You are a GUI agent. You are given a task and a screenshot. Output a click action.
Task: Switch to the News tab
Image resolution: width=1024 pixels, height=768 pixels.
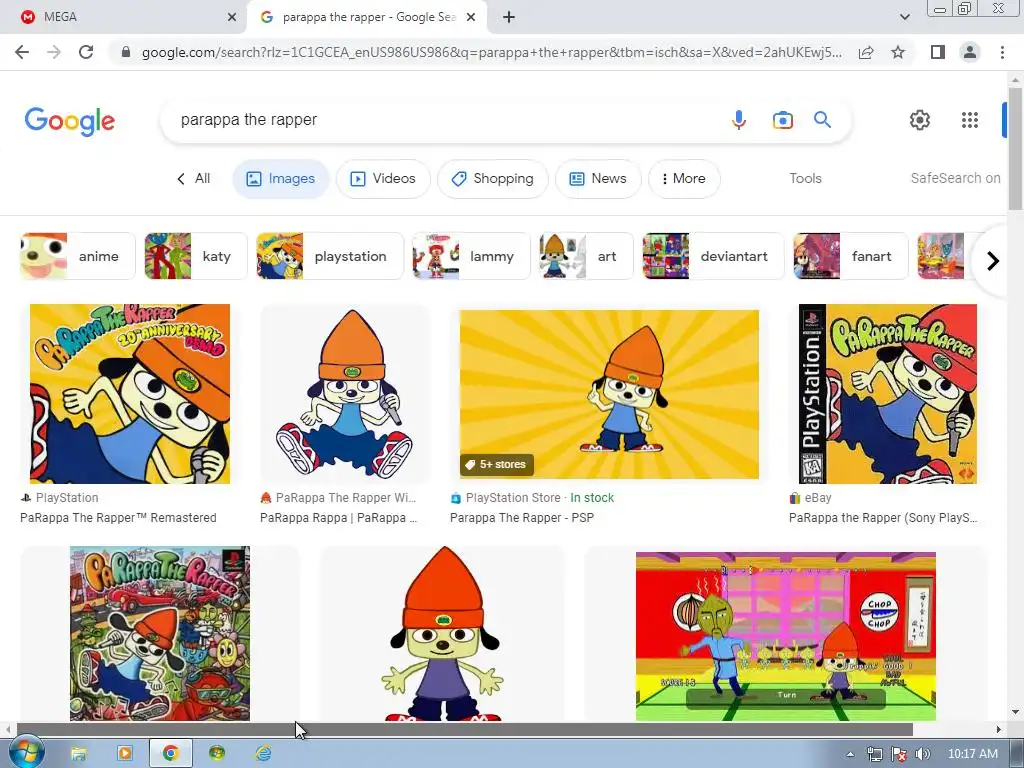coord(598,178)
